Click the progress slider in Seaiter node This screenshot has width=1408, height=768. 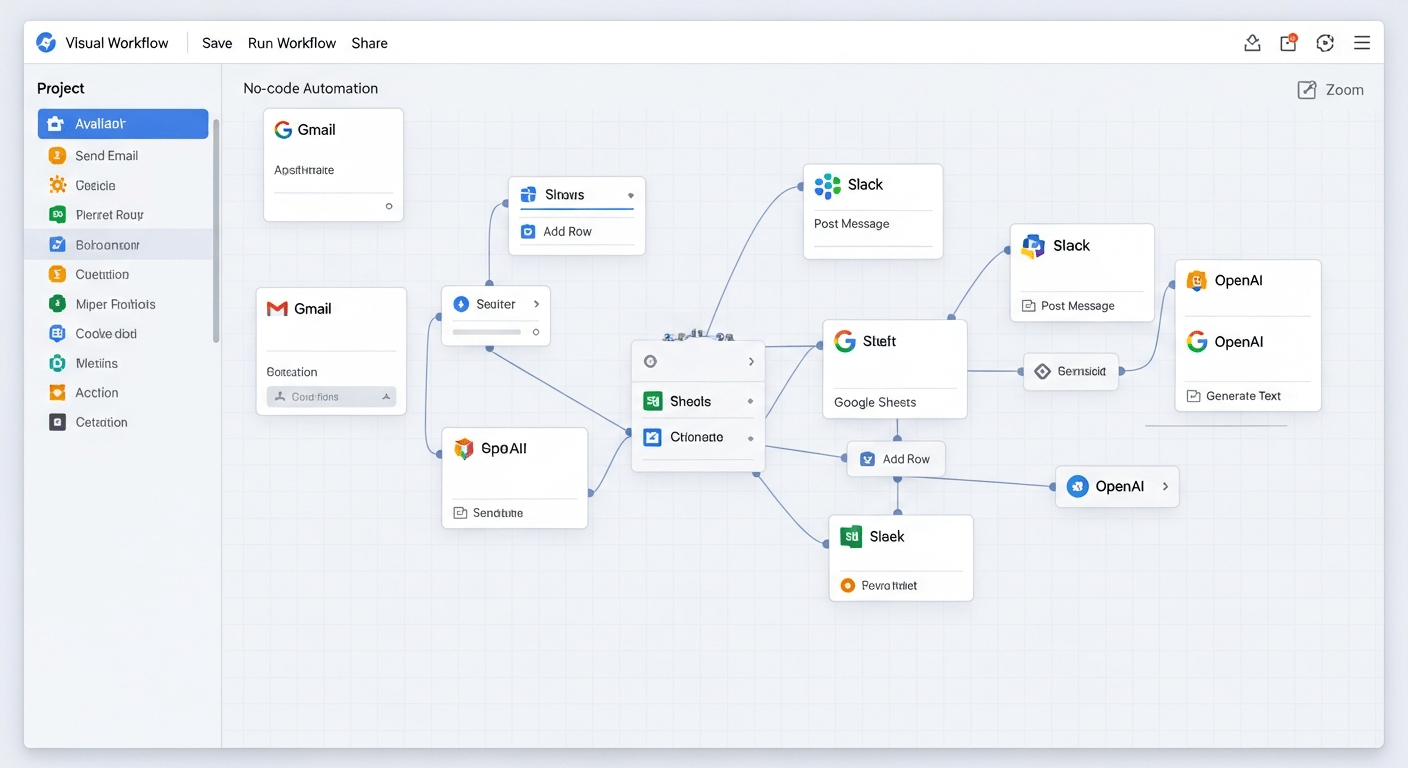(x=487, y=332)
